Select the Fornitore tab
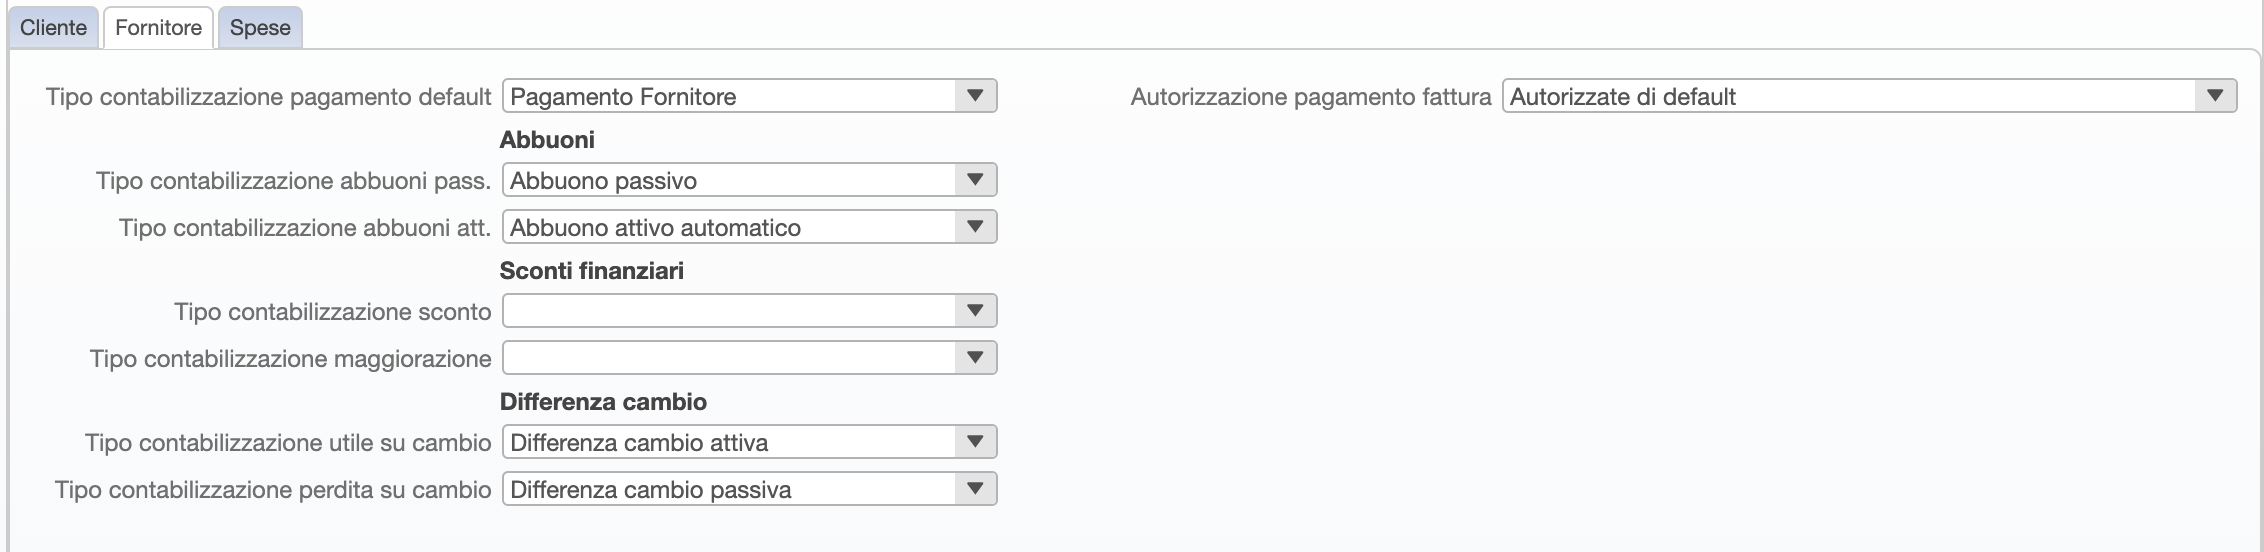Viewport: 2264px width, 552px height. click(158, 28)
